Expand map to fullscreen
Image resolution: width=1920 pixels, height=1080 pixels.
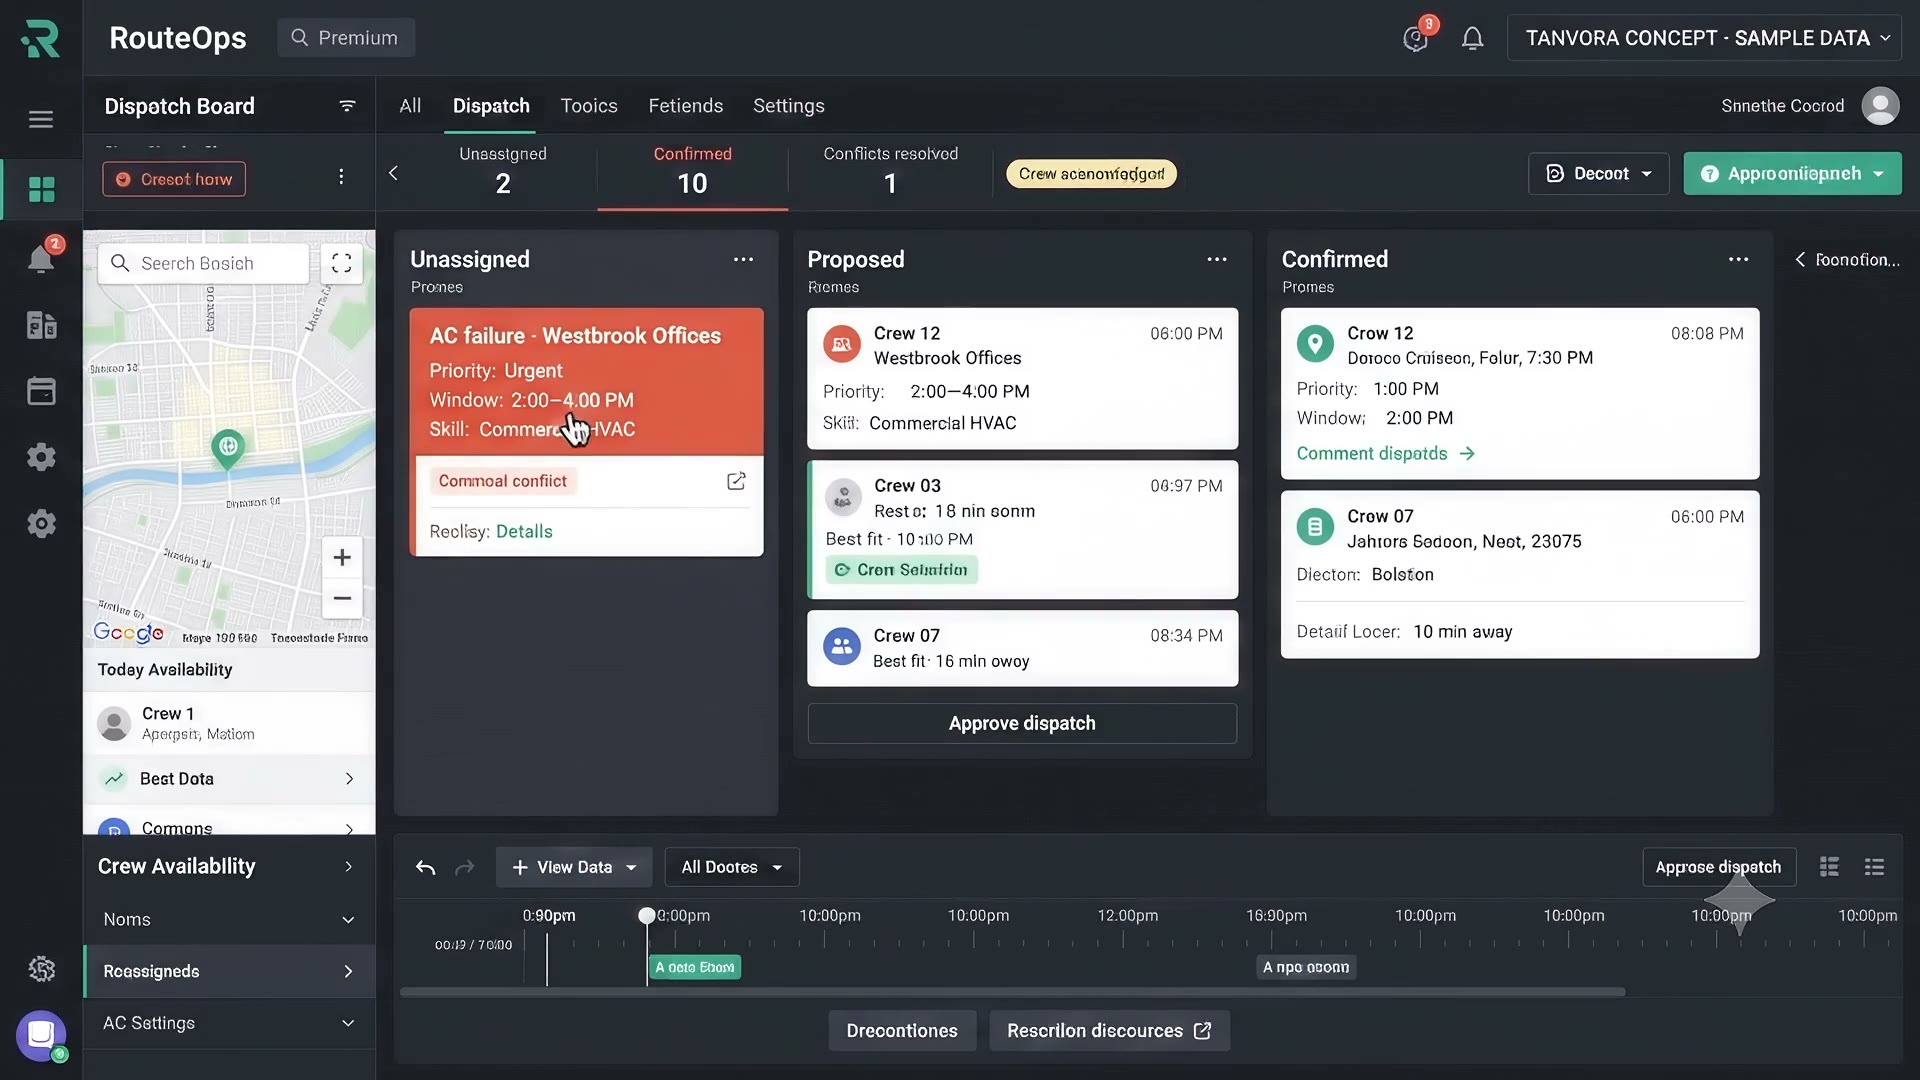point(342,263)
